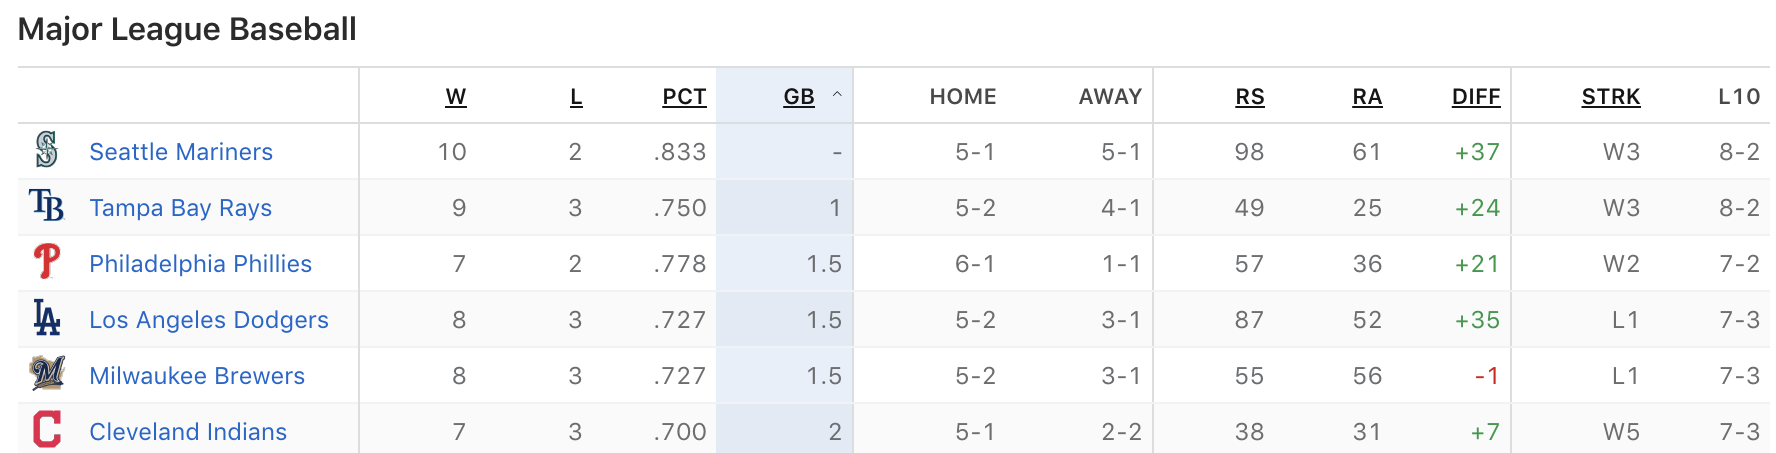Sort standings by DIFF column
This screenshot has height=453, width=1776.
click(x=1476, y=97)
